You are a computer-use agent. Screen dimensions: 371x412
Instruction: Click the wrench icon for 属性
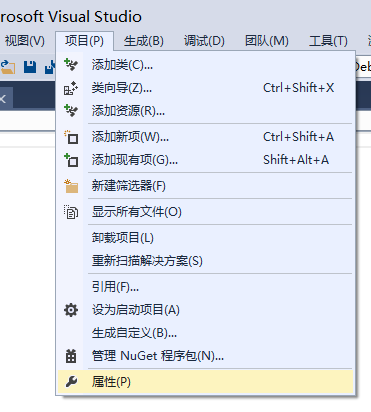[71, 382]
